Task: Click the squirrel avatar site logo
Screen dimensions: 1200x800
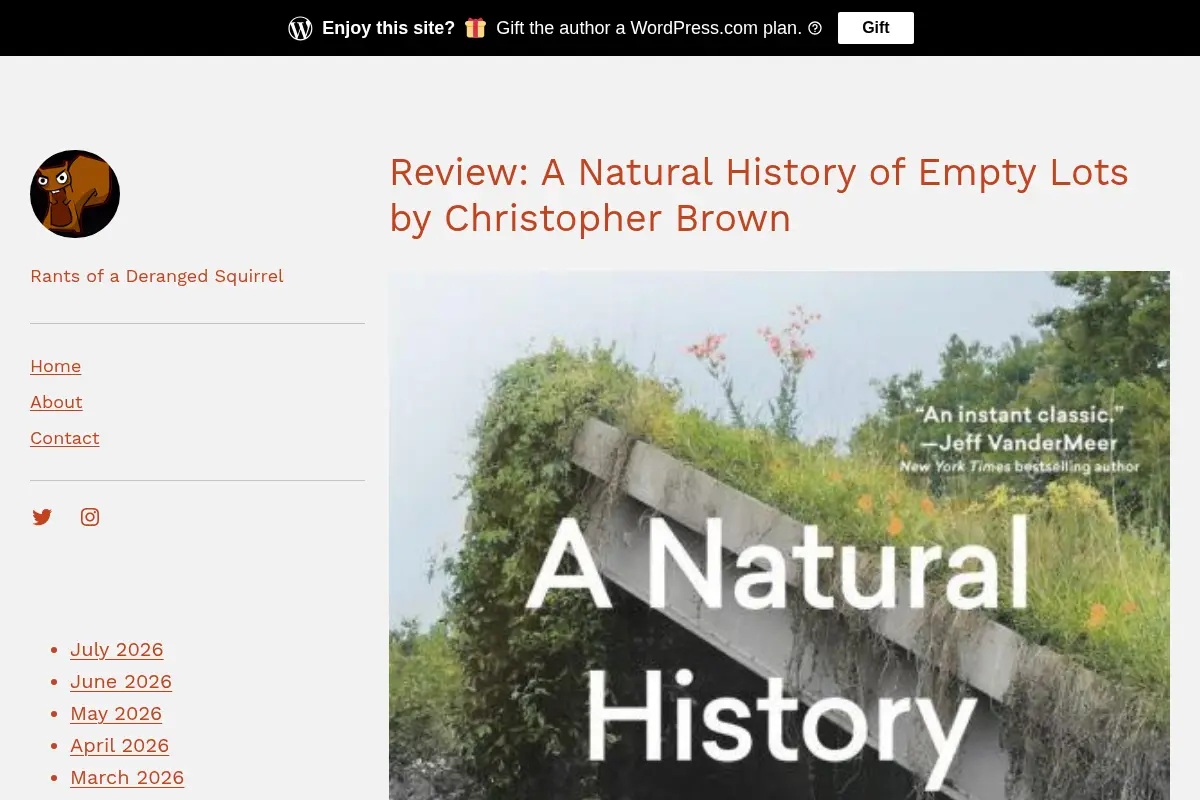Action: 75,194
